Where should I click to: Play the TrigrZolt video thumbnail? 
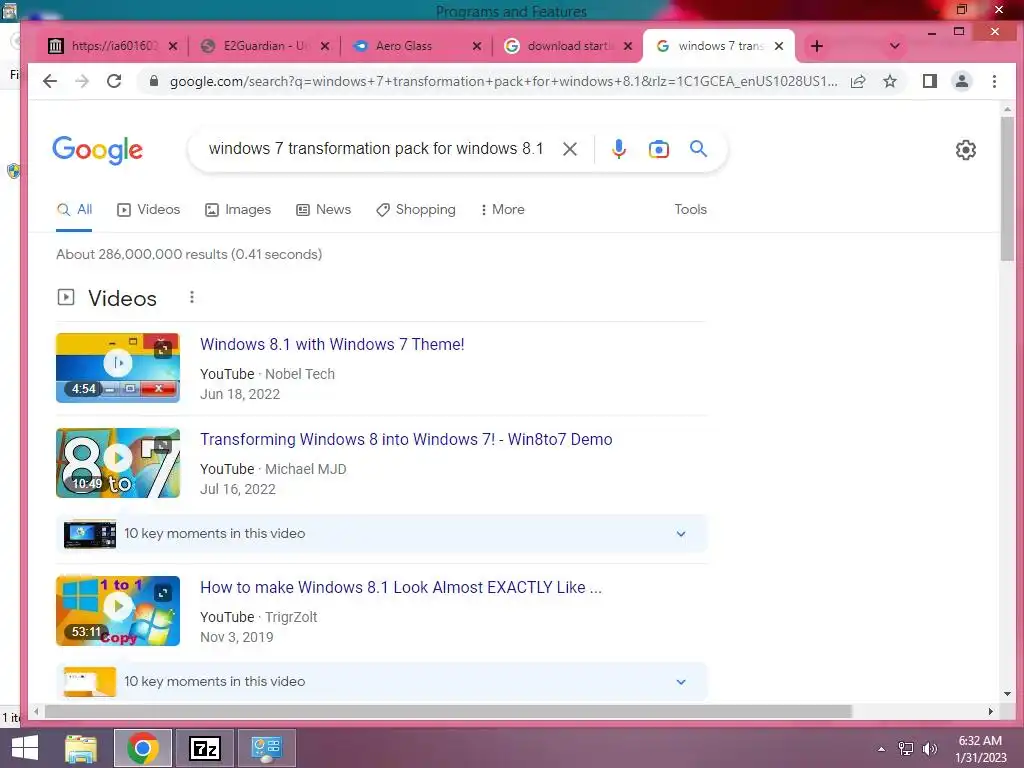click(118, 611)
